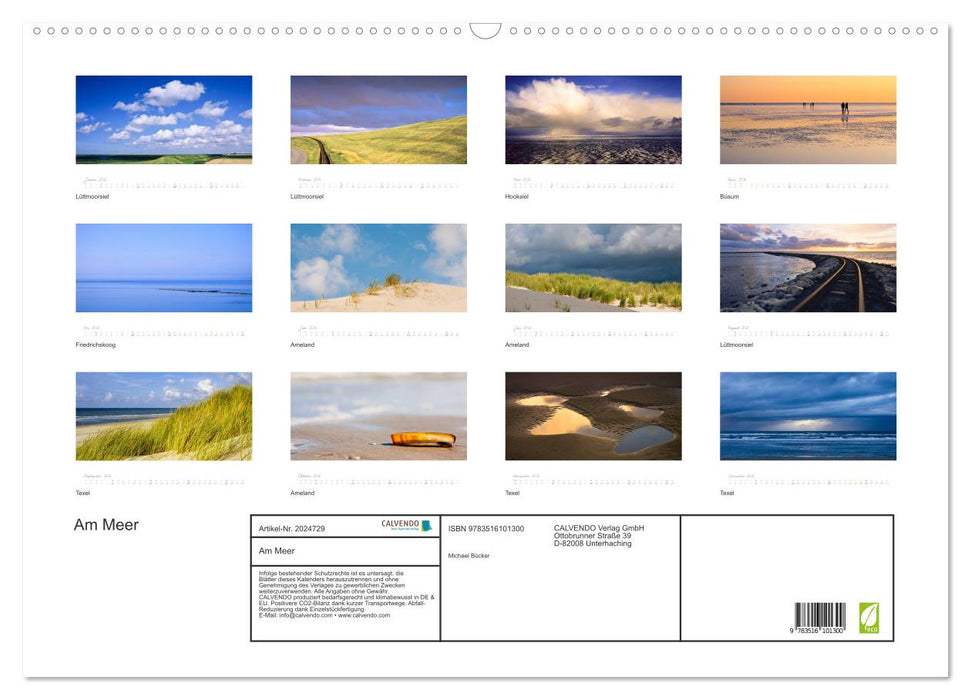Select the railway tracks Lüttmoorsiel photo
The width and height of the screenshot is (971, 700).
[808, 267]
